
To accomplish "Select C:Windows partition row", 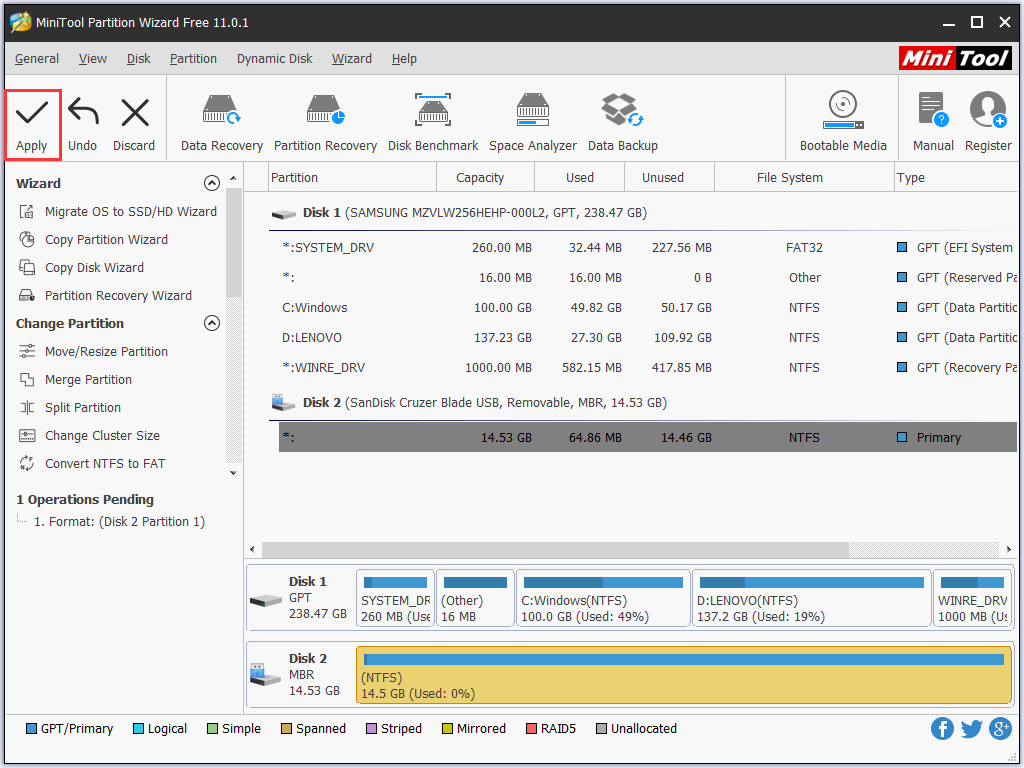I will point(648,308).
